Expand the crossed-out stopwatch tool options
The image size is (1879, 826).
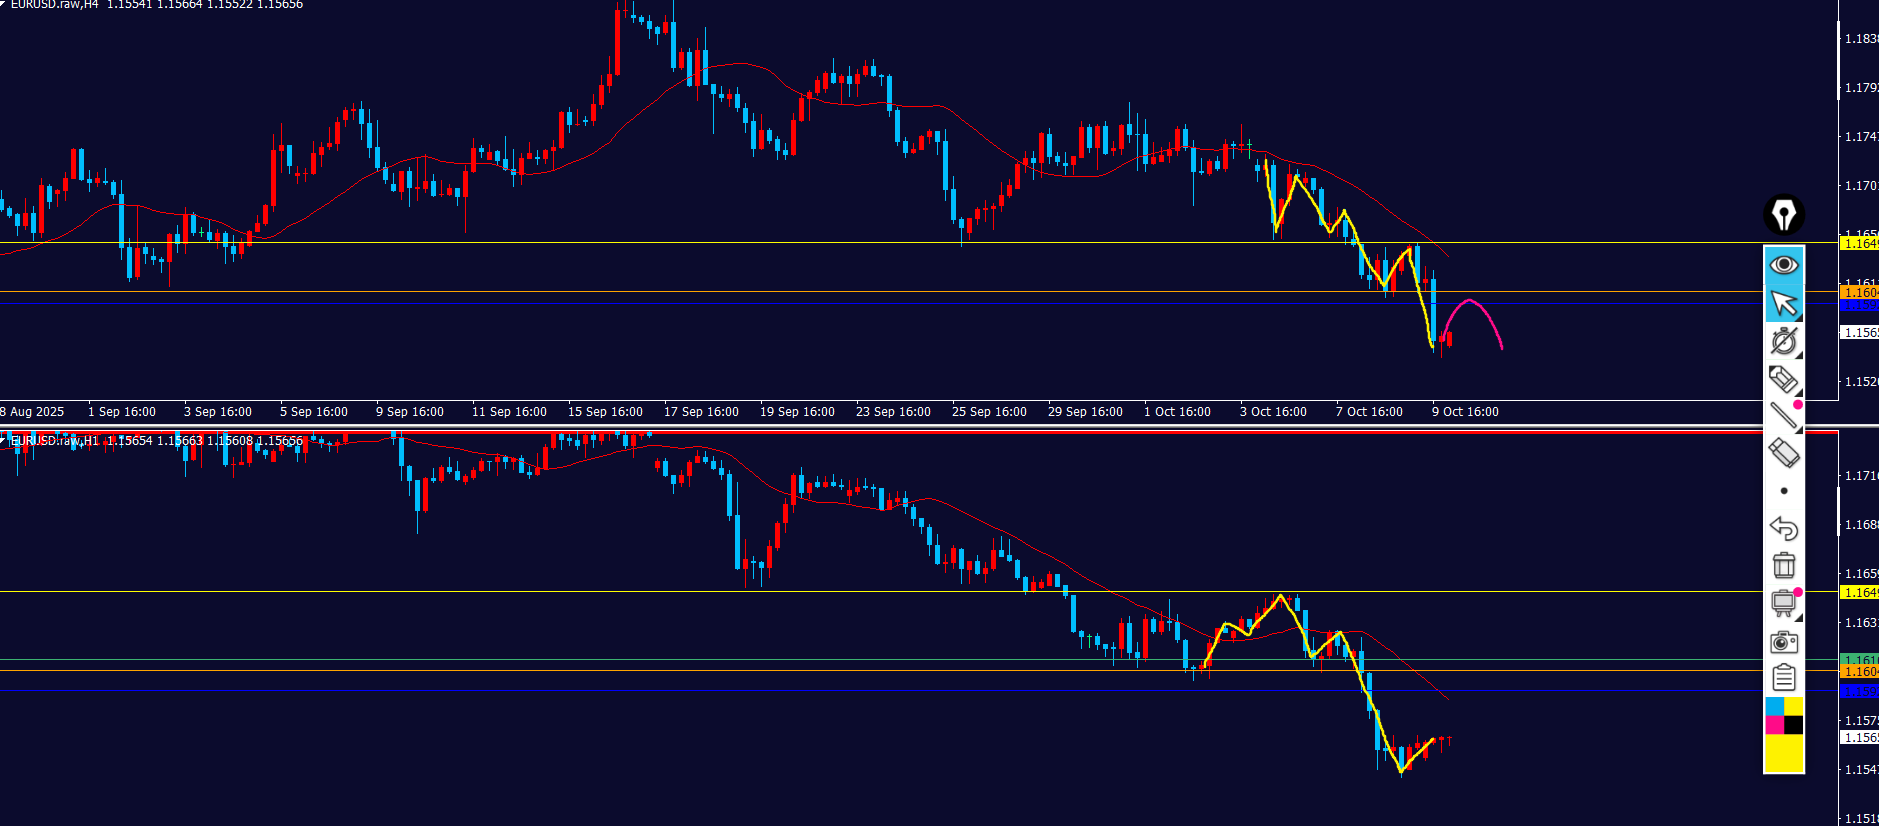tap(1783, 341)
